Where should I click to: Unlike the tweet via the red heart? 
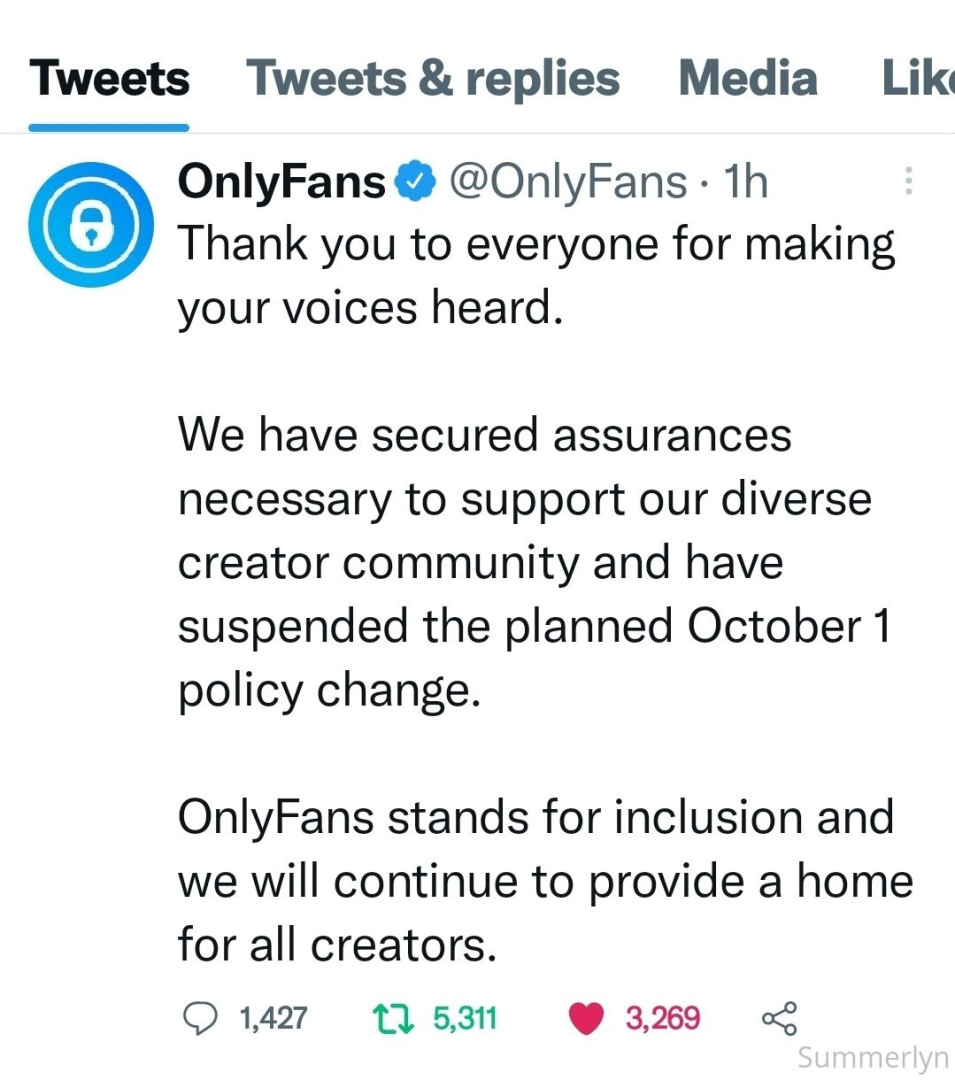click(x=587, y=1018)
